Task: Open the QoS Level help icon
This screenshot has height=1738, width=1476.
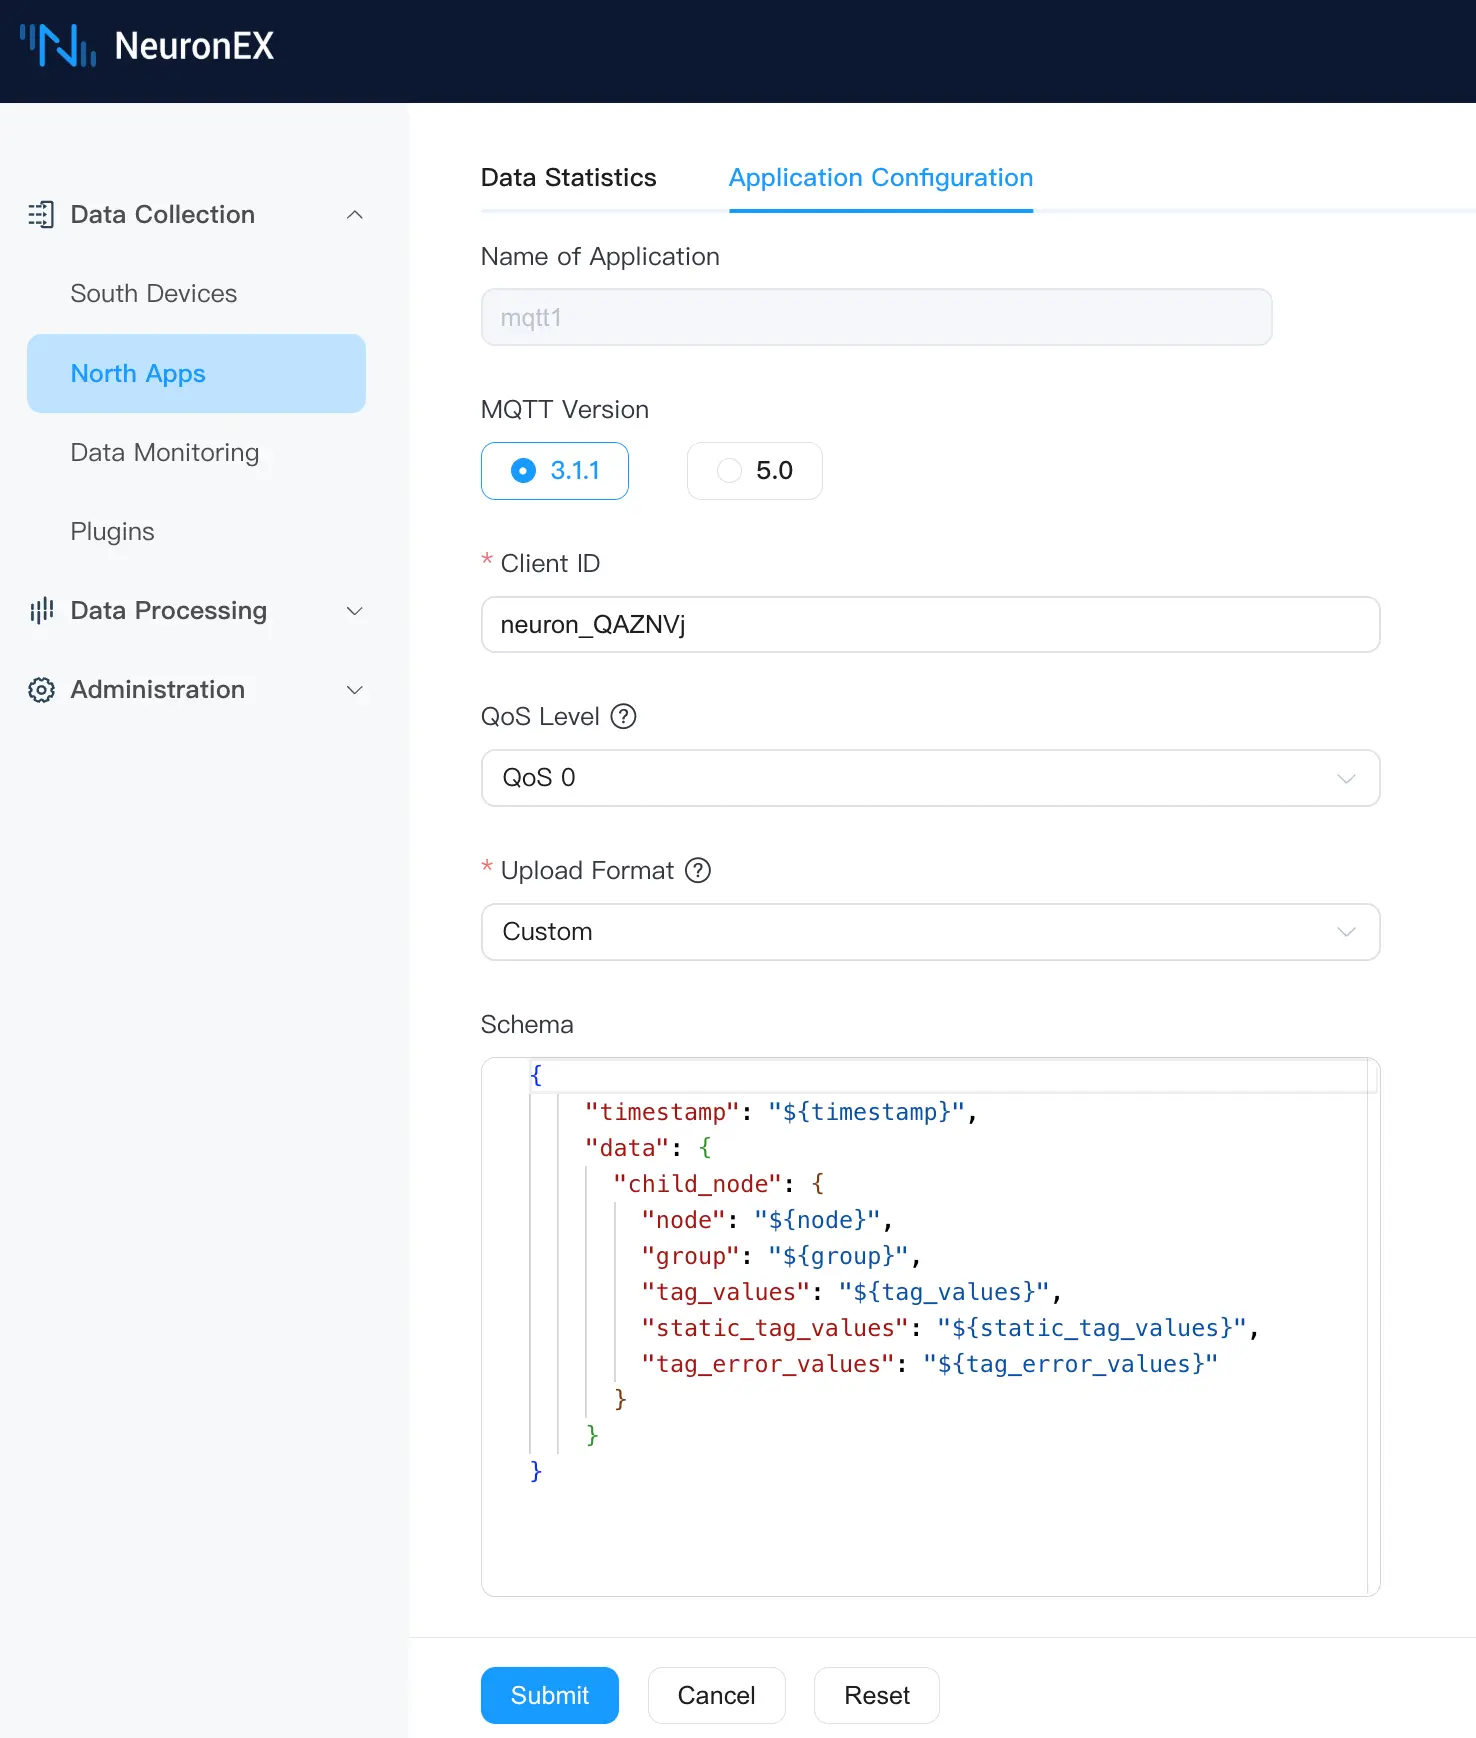Action: pyautogui.click(x=624, y=717)
